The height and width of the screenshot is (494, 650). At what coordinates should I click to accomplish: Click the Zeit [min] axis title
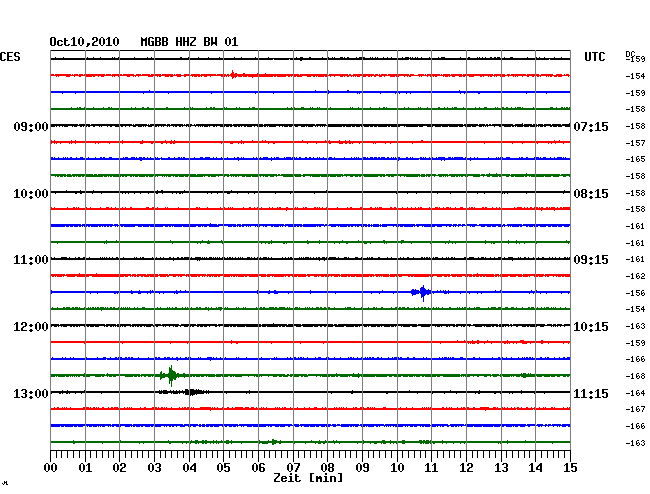tap(308, 478)
